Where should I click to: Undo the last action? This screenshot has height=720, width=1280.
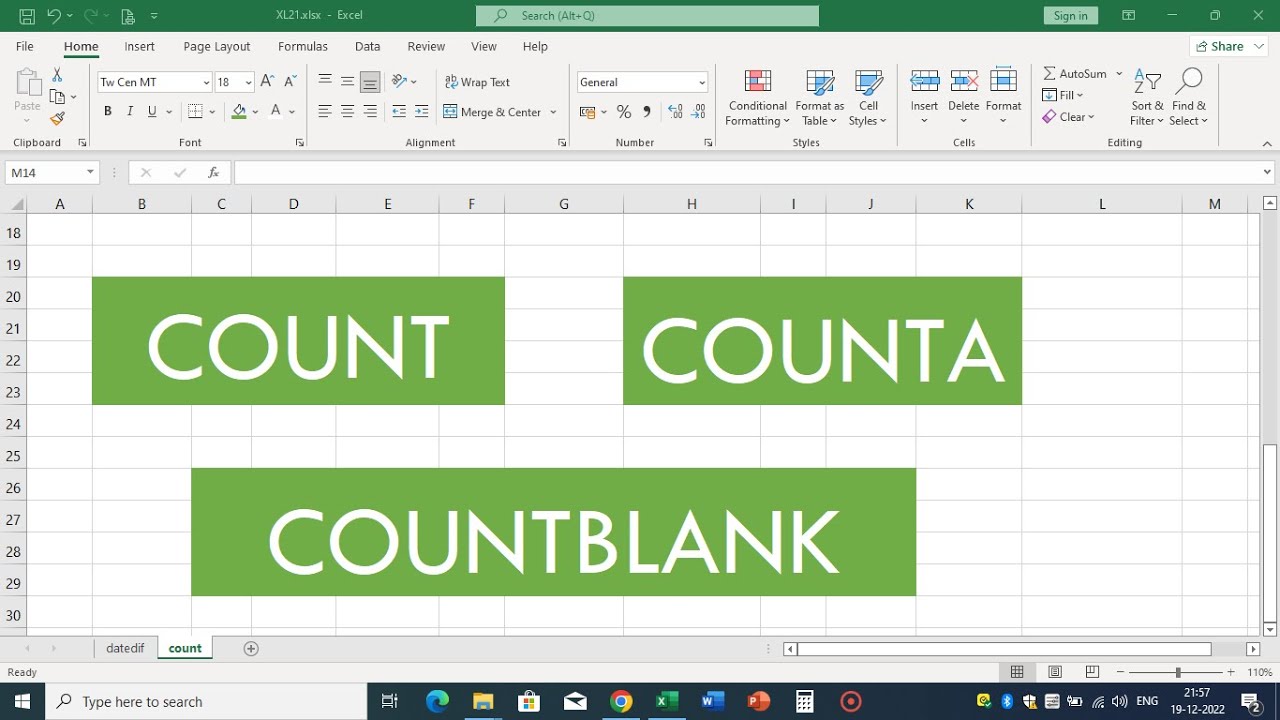(x=54, y=16)
